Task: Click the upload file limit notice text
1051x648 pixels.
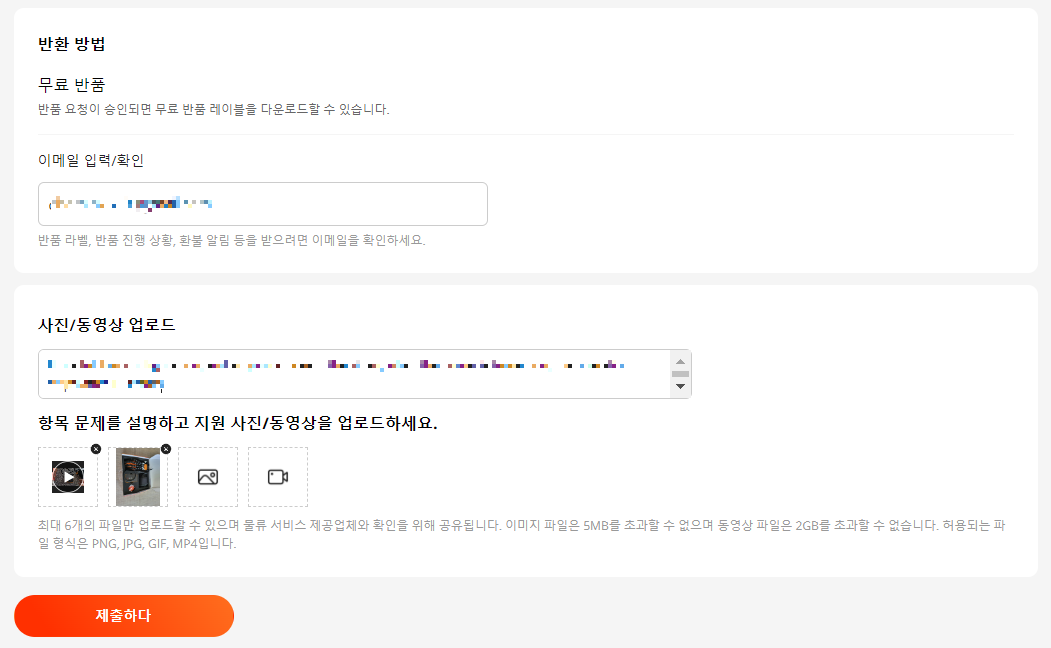Action: click(x=521, y=534)
